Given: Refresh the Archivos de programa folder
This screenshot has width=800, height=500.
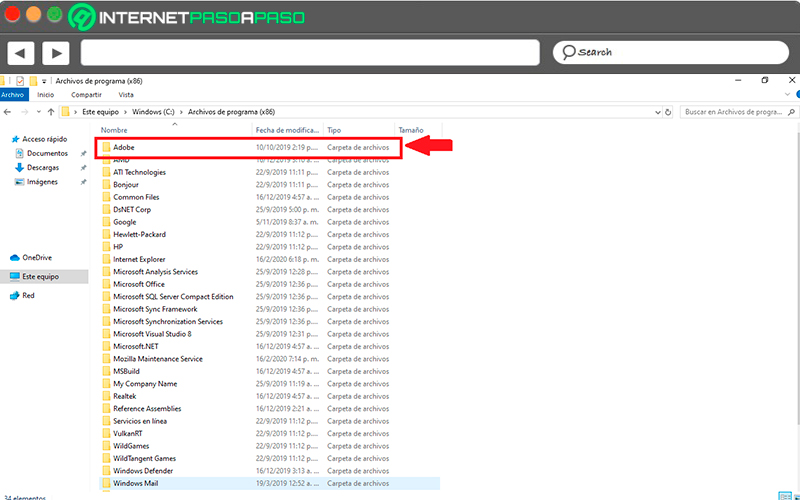Looking at the screenshot, I should [x=668, y=112].
